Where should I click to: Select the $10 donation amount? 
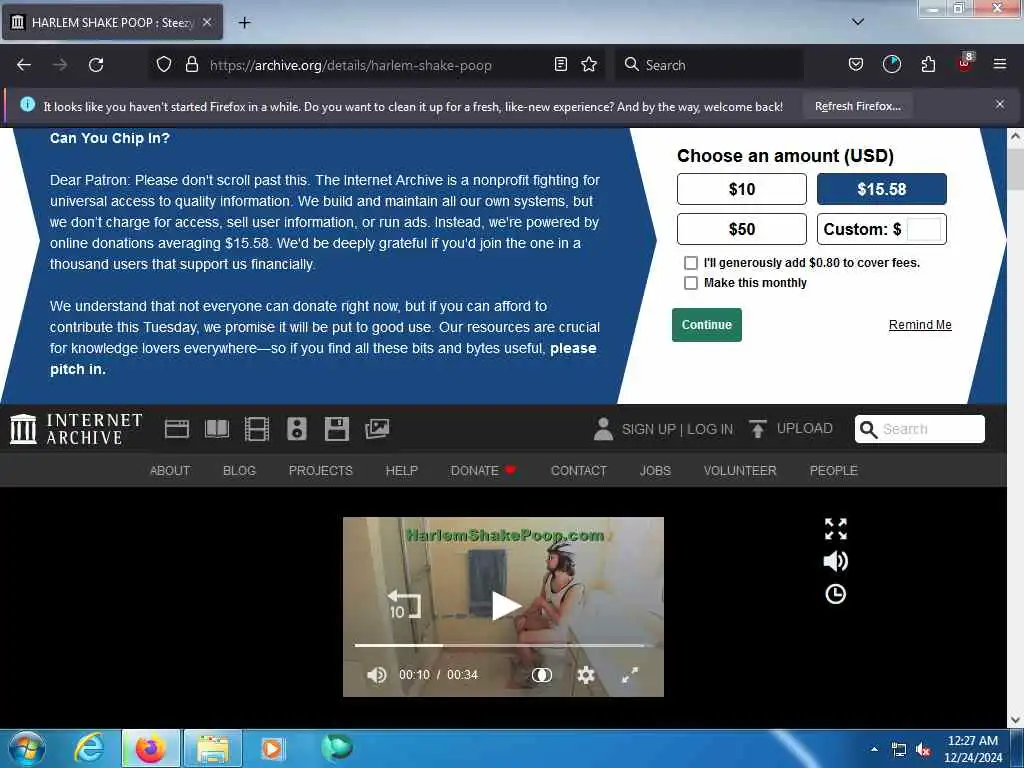click(x=741, y=189)
